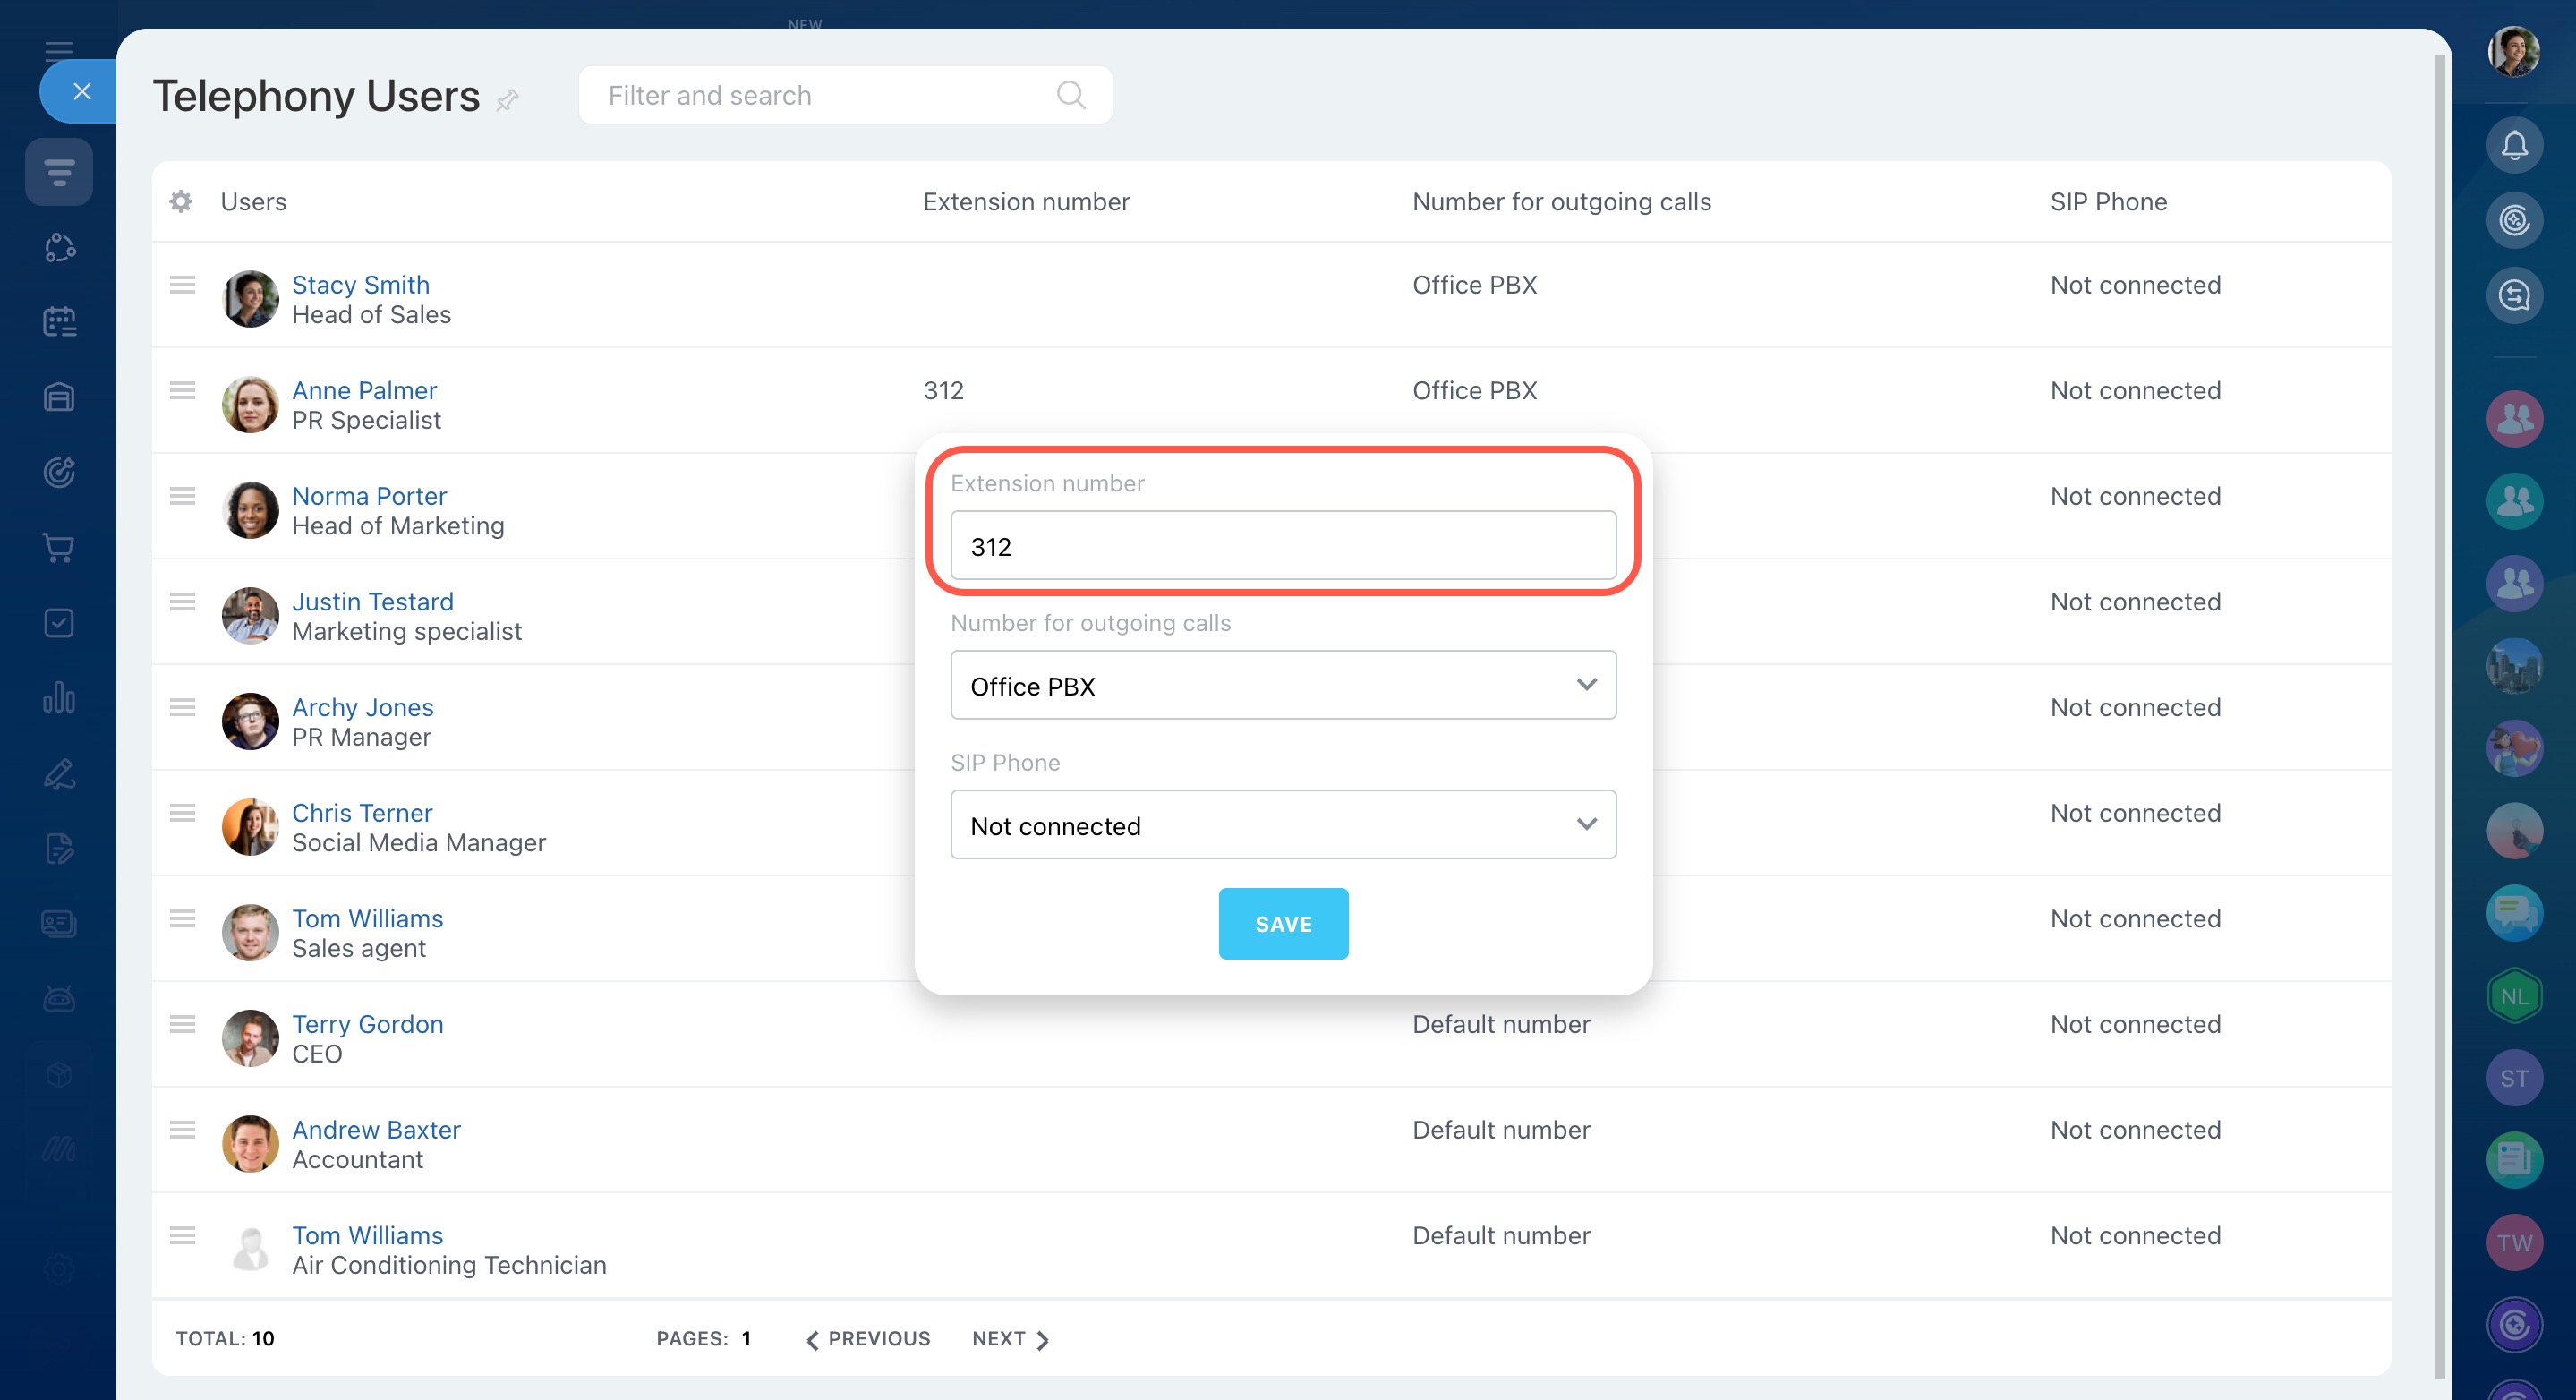
Task: Pin the Telephony Users page icon
Action: (508, 100)
